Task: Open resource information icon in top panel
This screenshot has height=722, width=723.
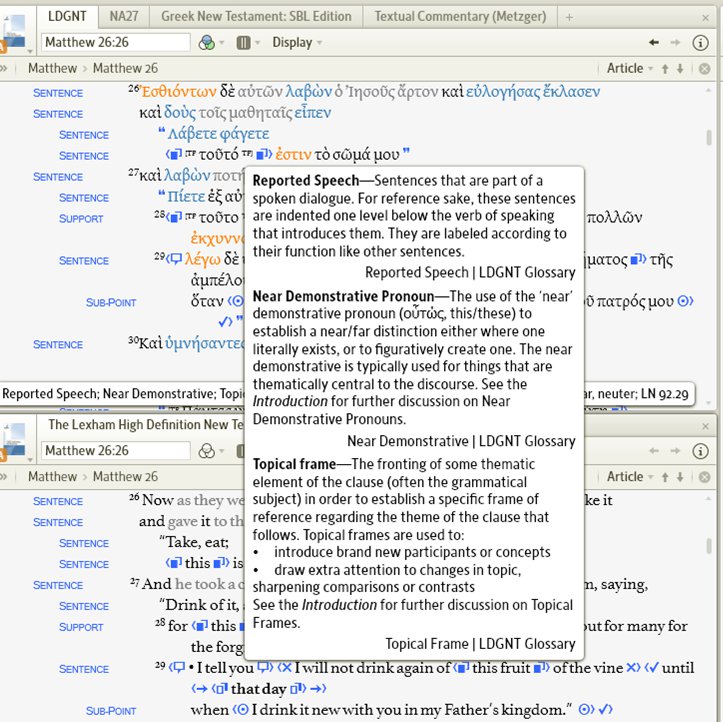Action: pos(700,43)
